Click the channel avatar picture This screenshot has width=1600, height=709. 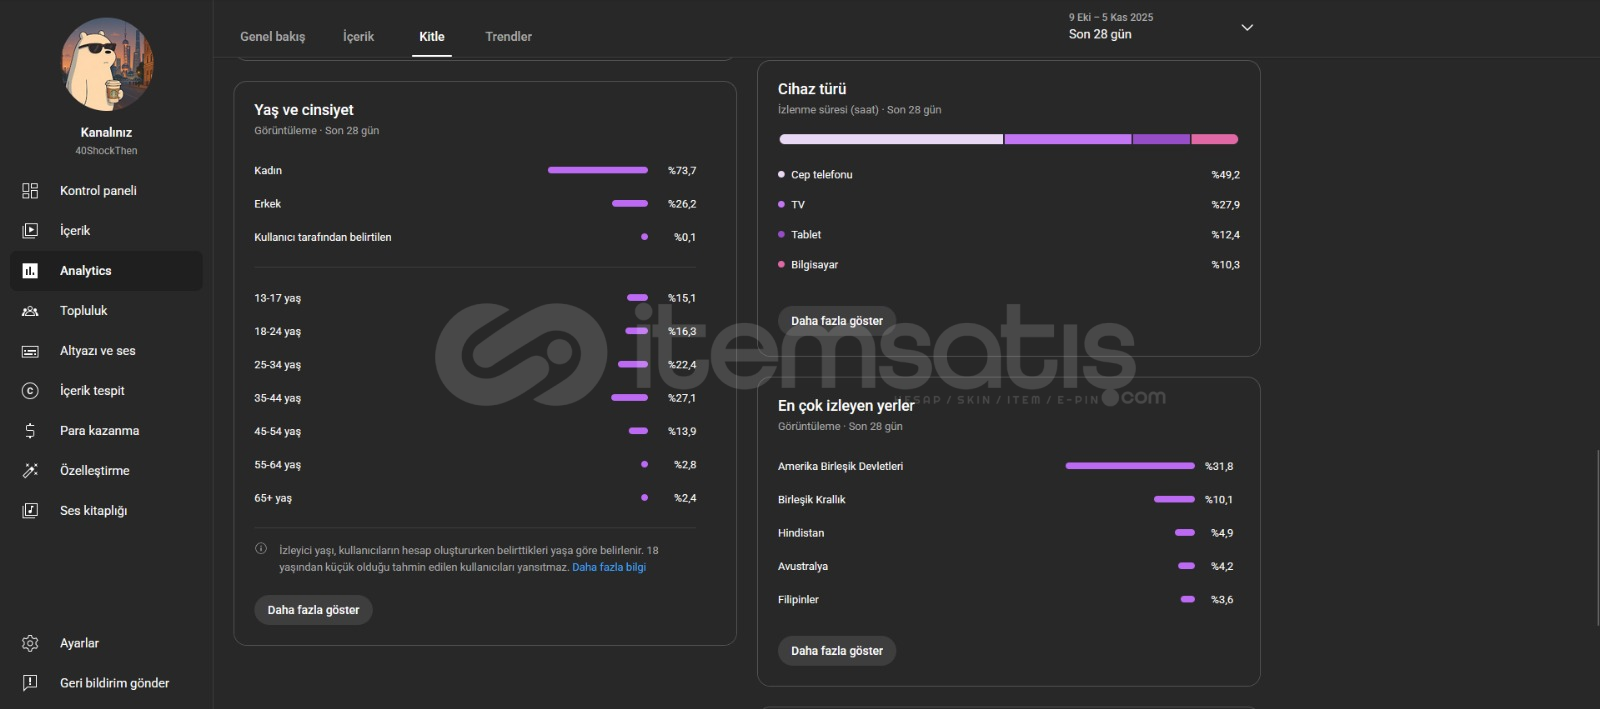[107, 65]
